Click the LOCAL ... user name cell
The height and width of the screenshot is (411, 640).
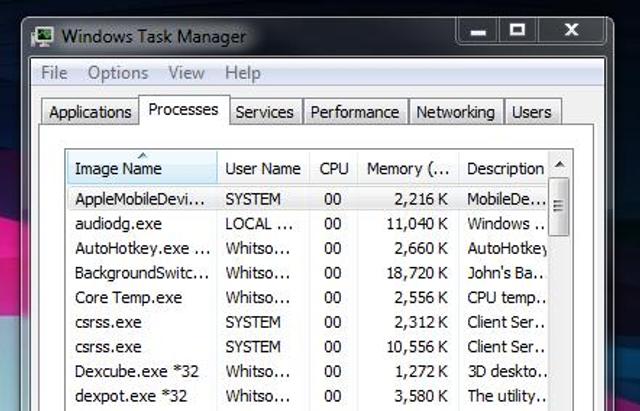coord(259,224)
